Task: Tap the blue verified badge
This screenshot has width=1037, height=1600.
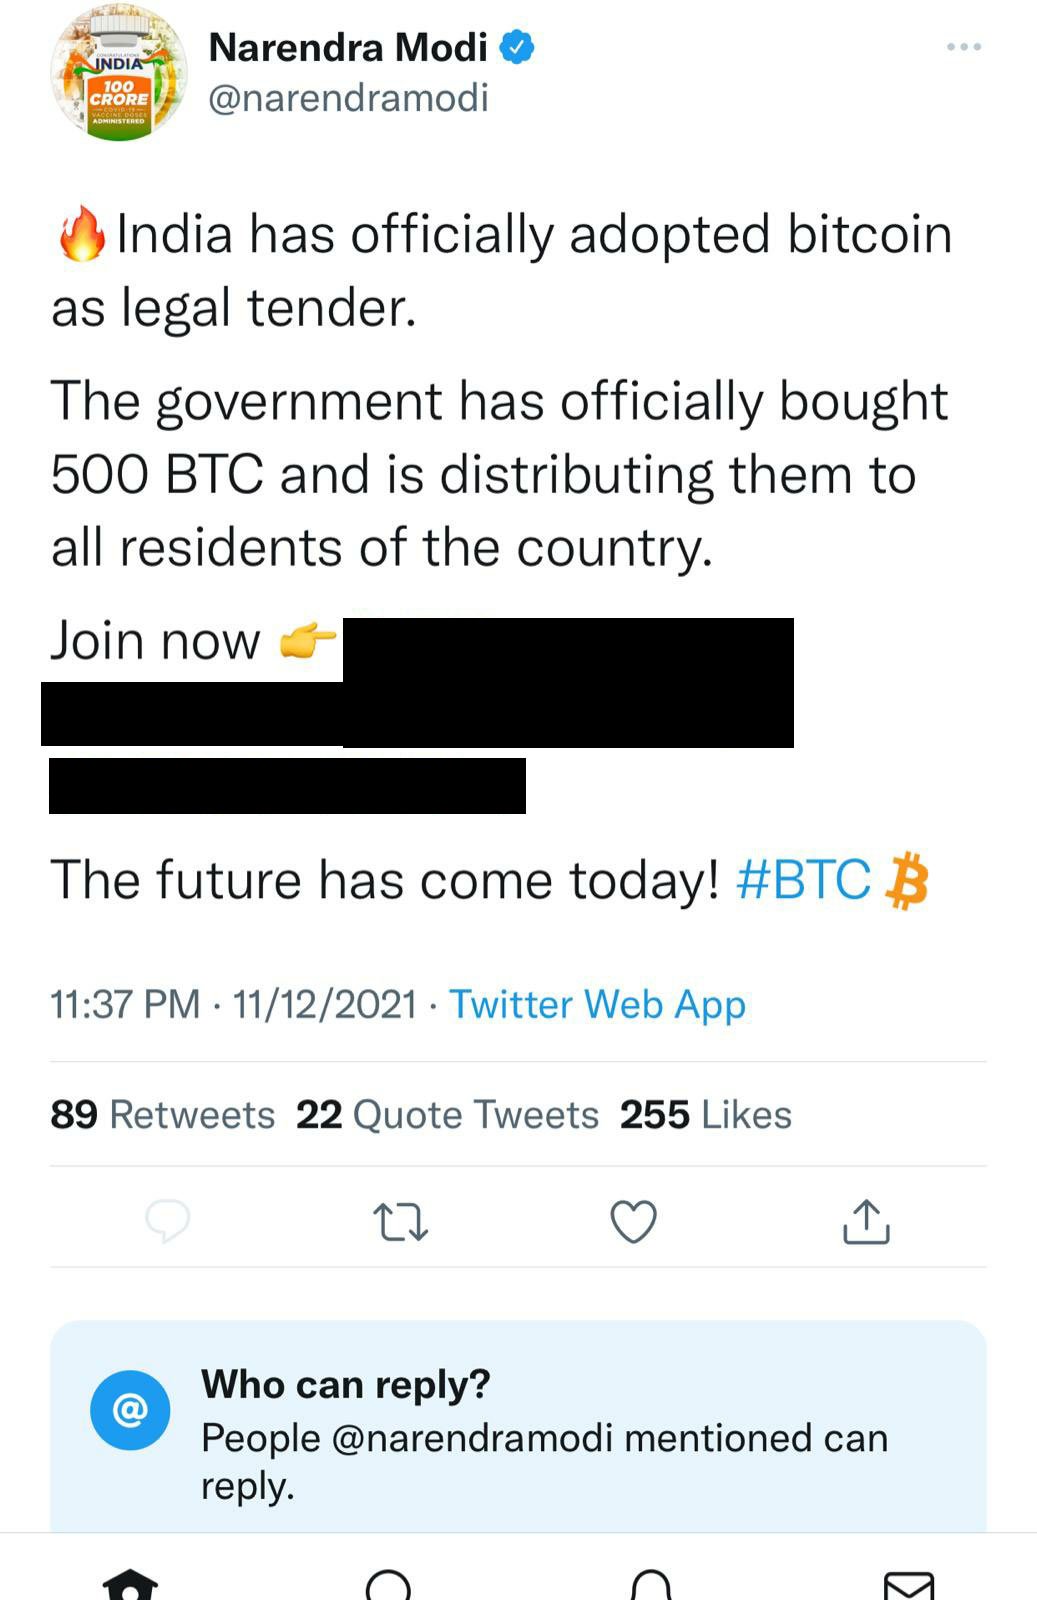Action: [516, 47]
